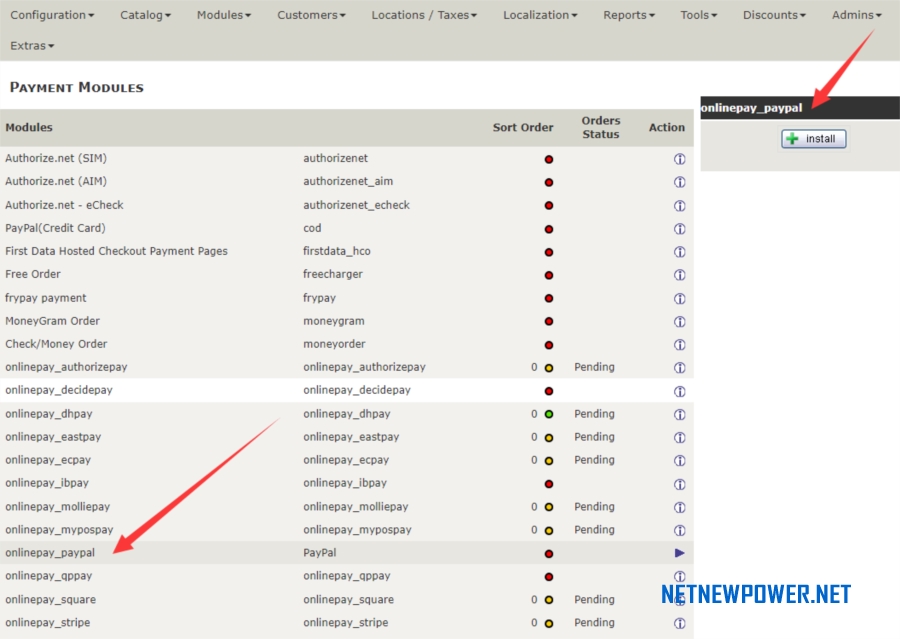Click info icon for onlinepay_mypospay row
Image resolution: width=900 pixels, height=639 pixels.
(680, 530)
